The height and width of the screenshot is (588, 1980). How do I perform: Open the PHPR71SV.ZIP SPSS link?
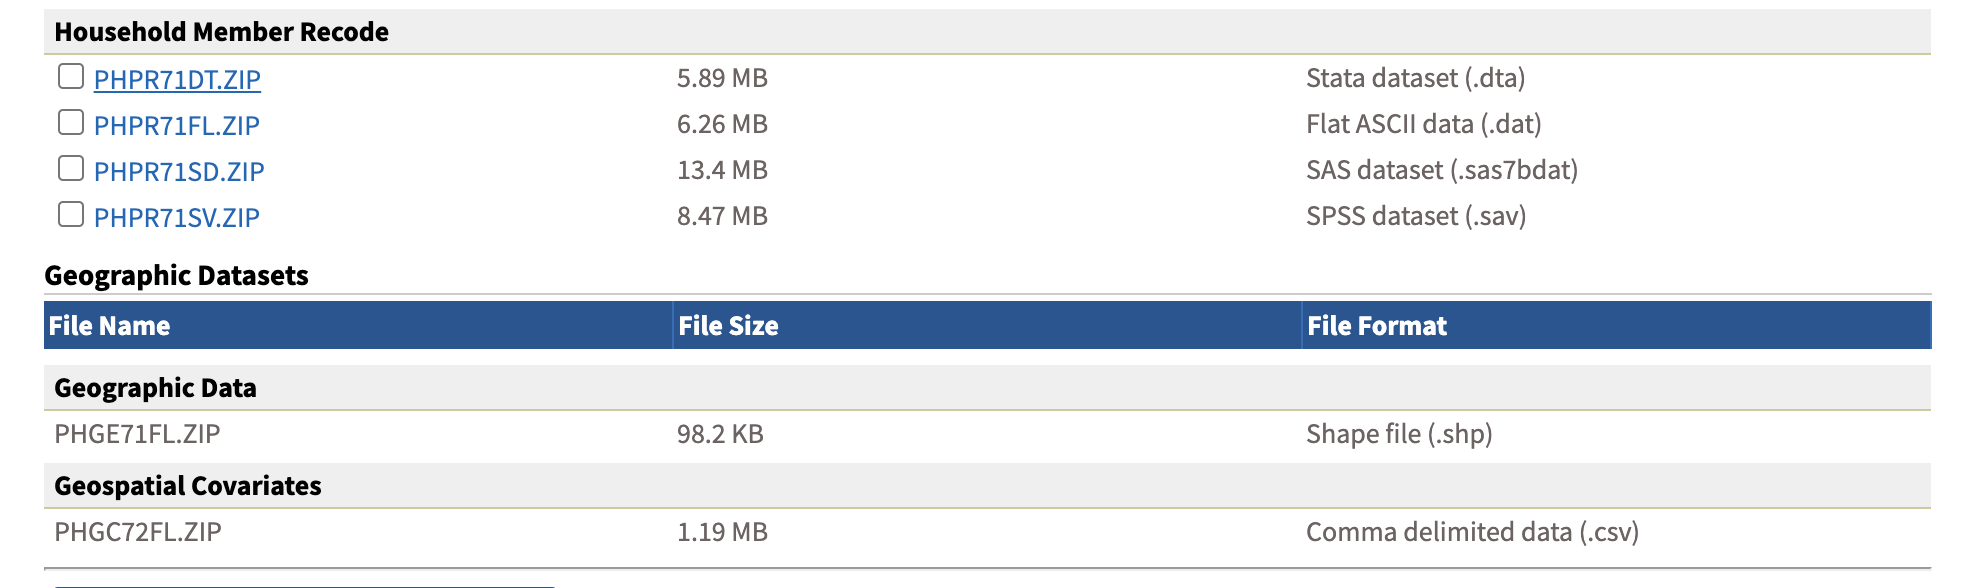[176, 218]
